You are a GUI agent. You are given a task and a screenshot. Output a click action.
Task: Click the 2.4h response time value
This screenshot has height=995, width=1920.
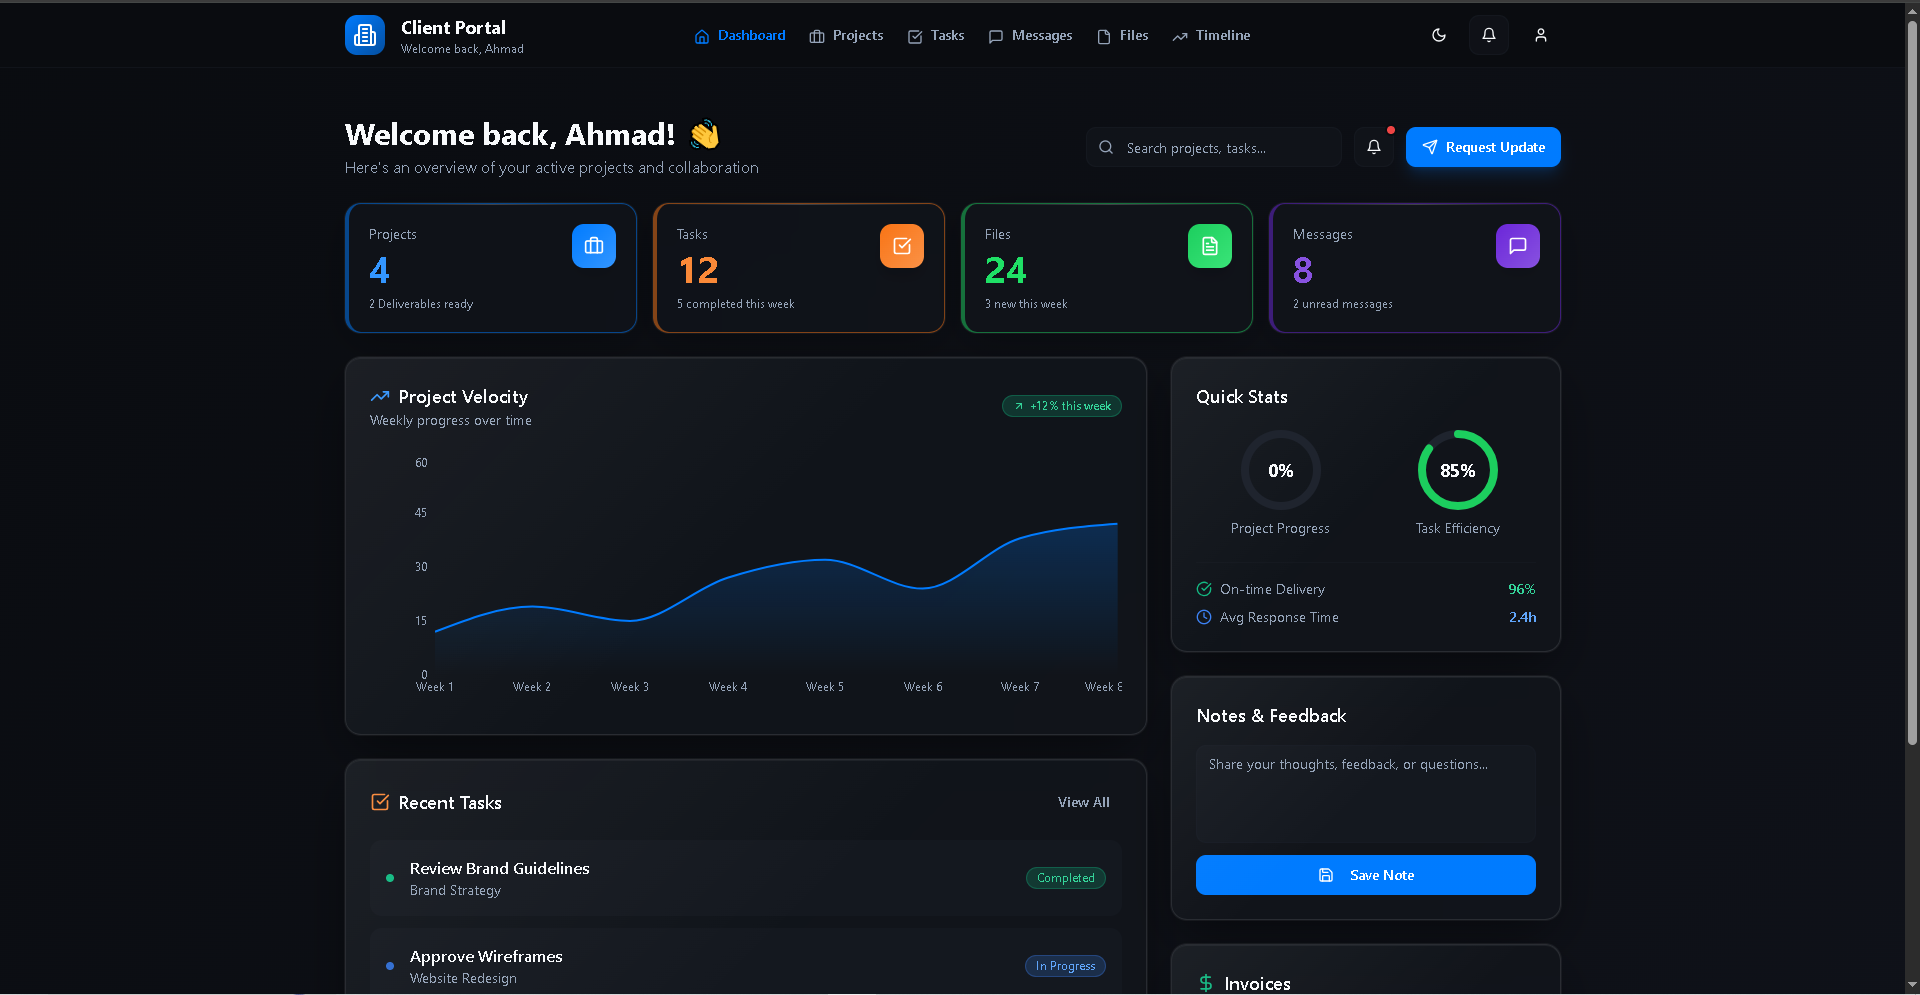[1522, 617]
